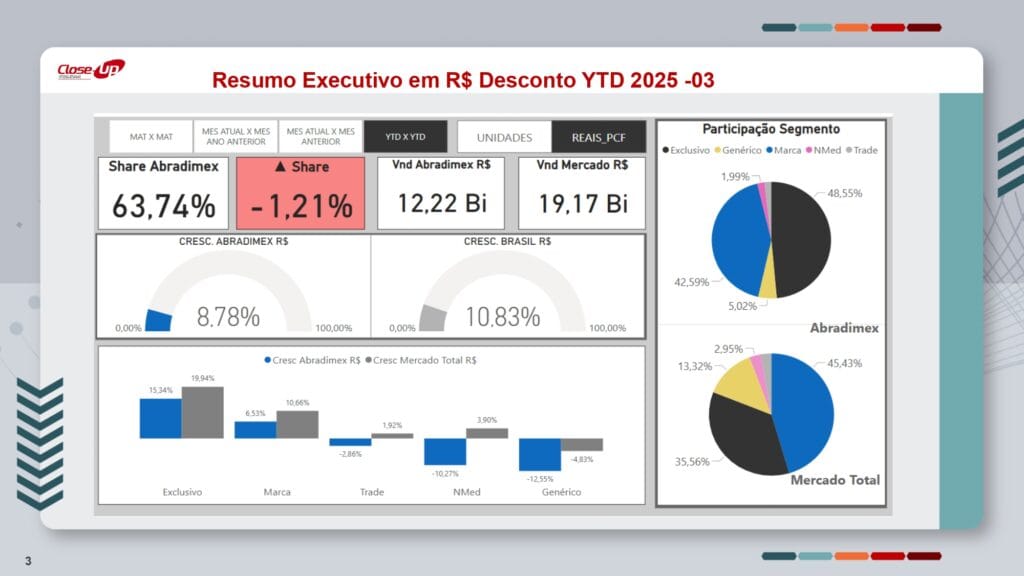Viewport: 1024px width, 576px height.
Task: Click the gray Genérico bar labeled -4,83%
Action: 582,445
